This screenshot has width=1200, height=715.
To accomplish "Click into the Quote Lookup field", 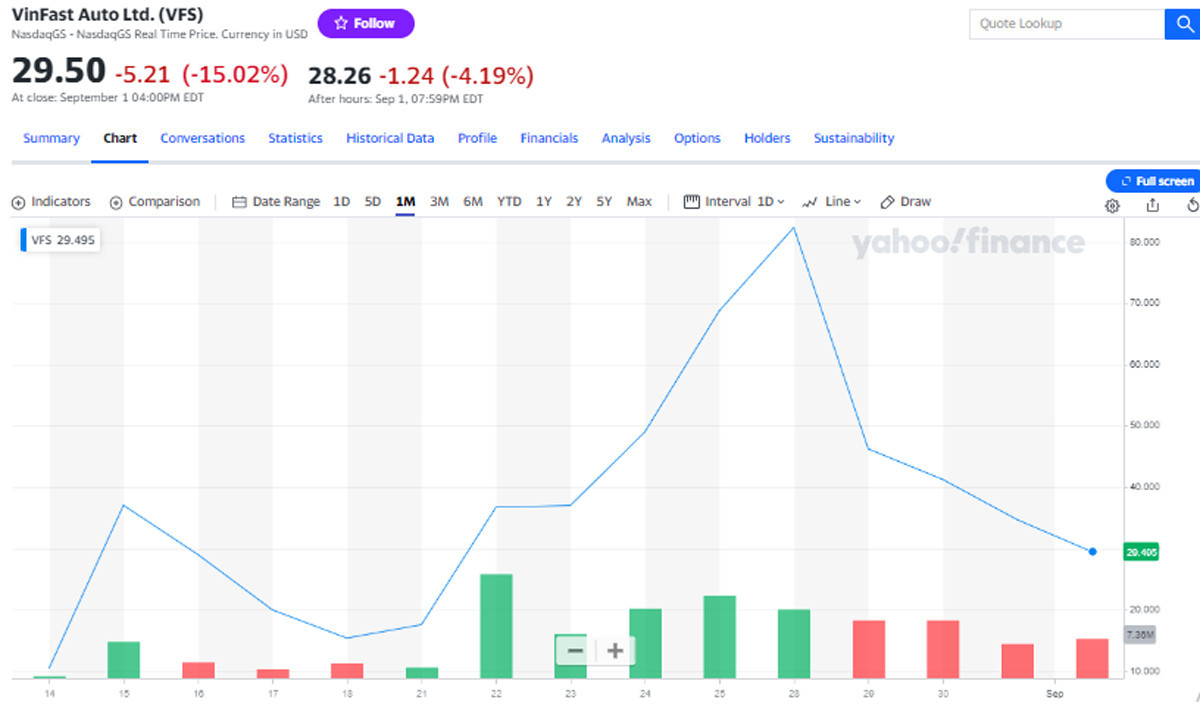I will (1066, 24).
